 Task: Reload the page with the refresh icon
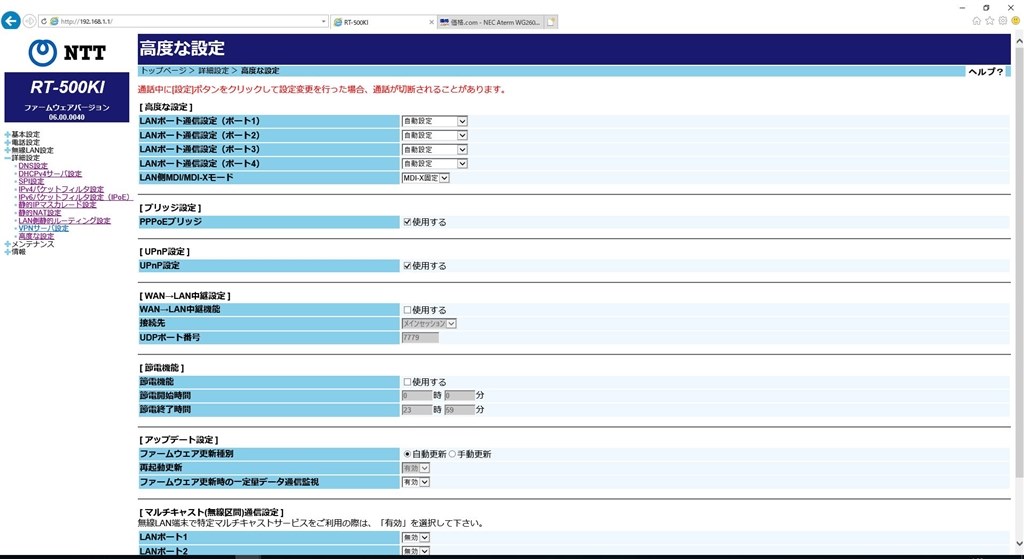tap(44, 22)
